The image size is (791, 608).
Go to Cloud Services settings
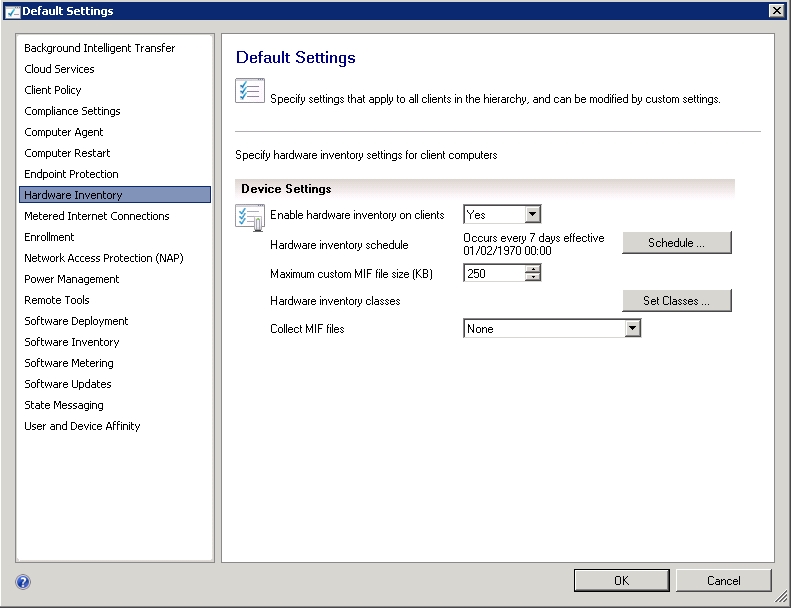[x=59, y=69]
